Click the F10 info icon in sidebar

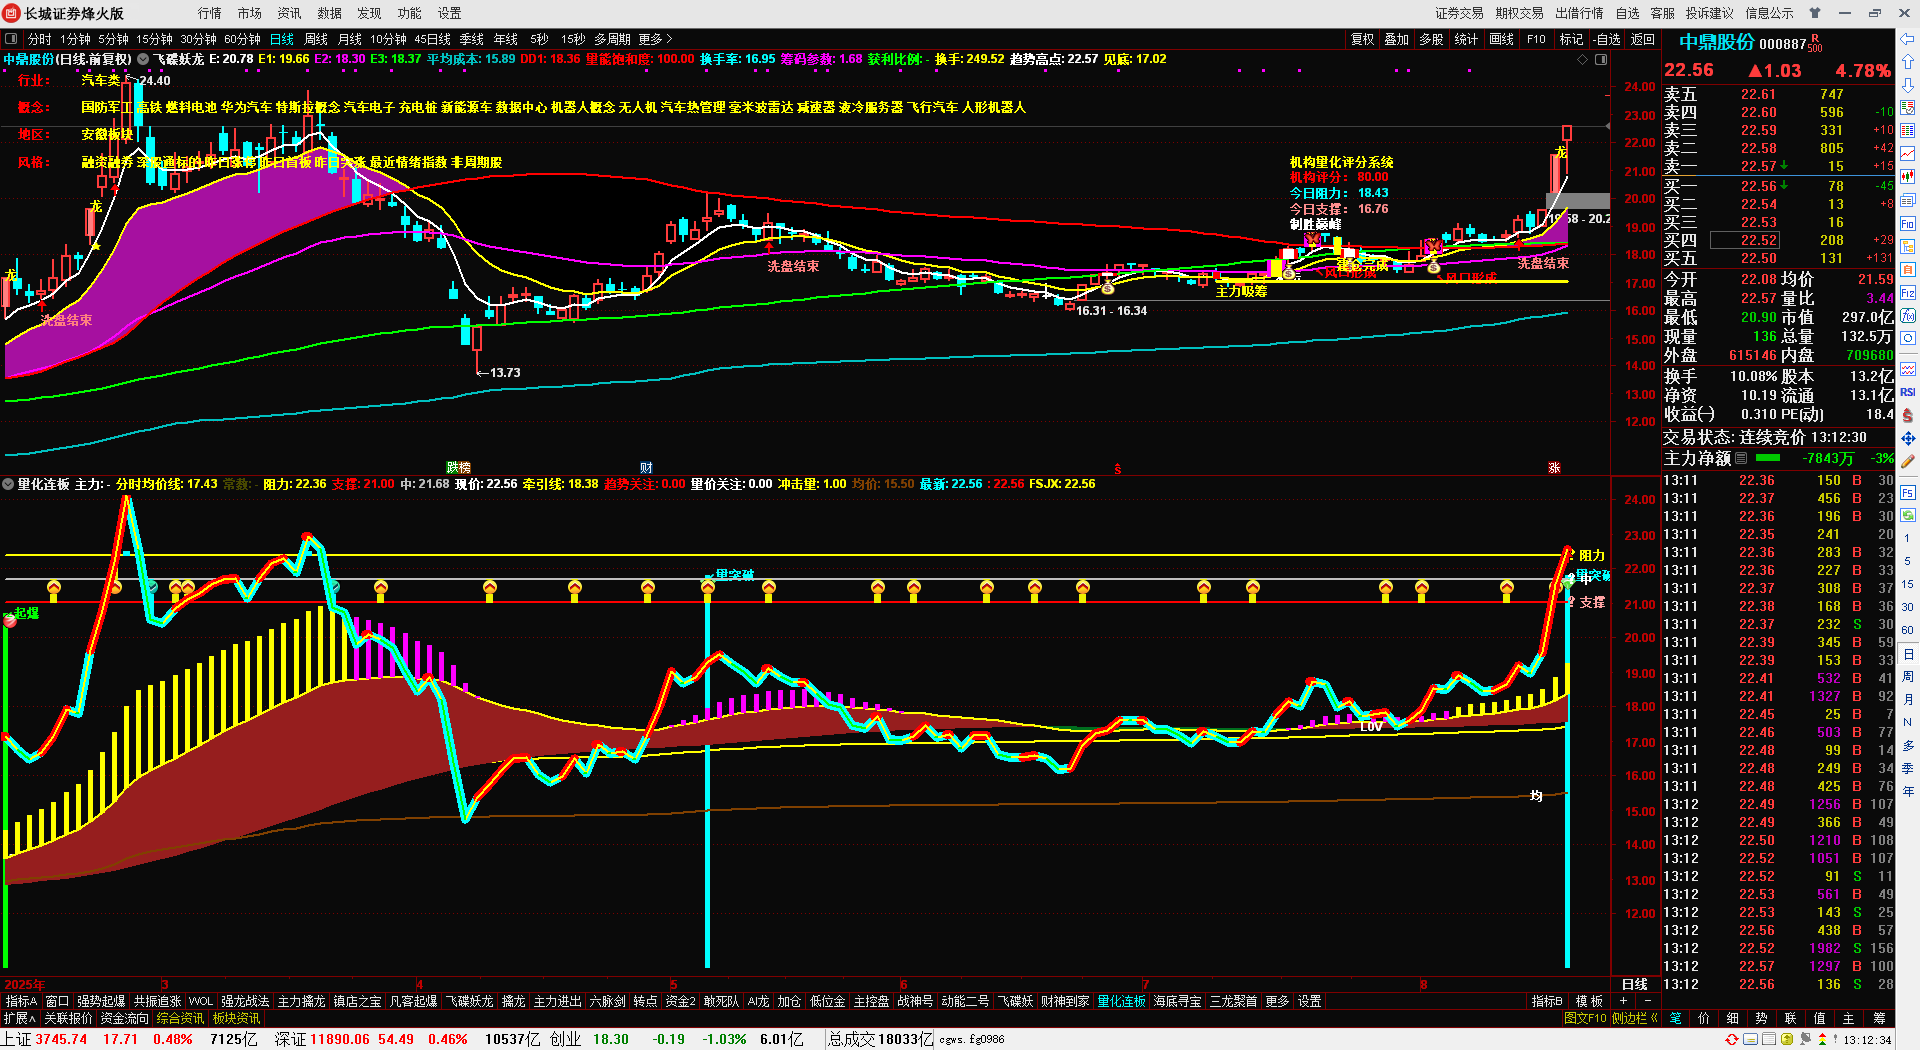[x=1908, y=224]
